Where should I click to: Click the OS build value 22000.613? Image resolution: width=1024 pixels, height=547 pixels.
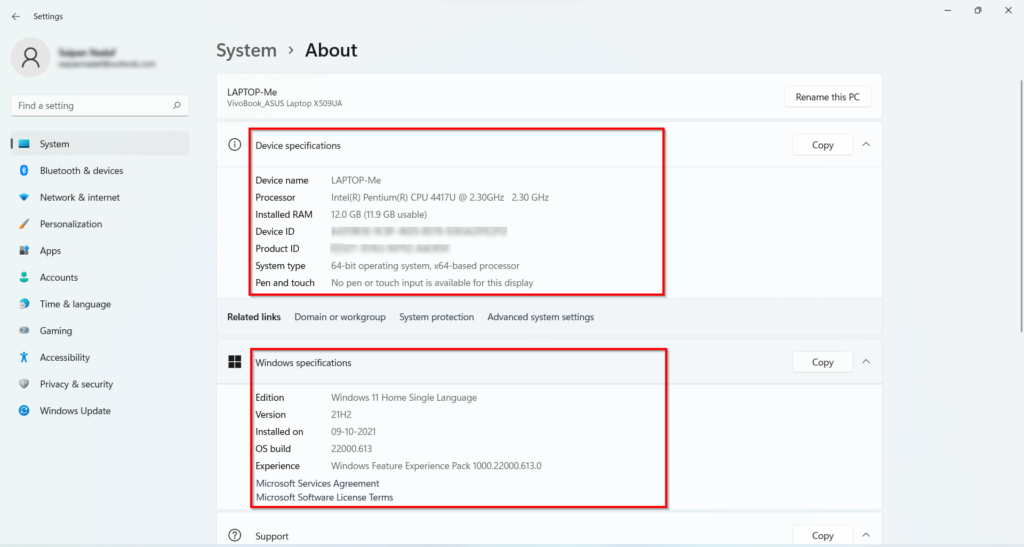pos(351,448)
